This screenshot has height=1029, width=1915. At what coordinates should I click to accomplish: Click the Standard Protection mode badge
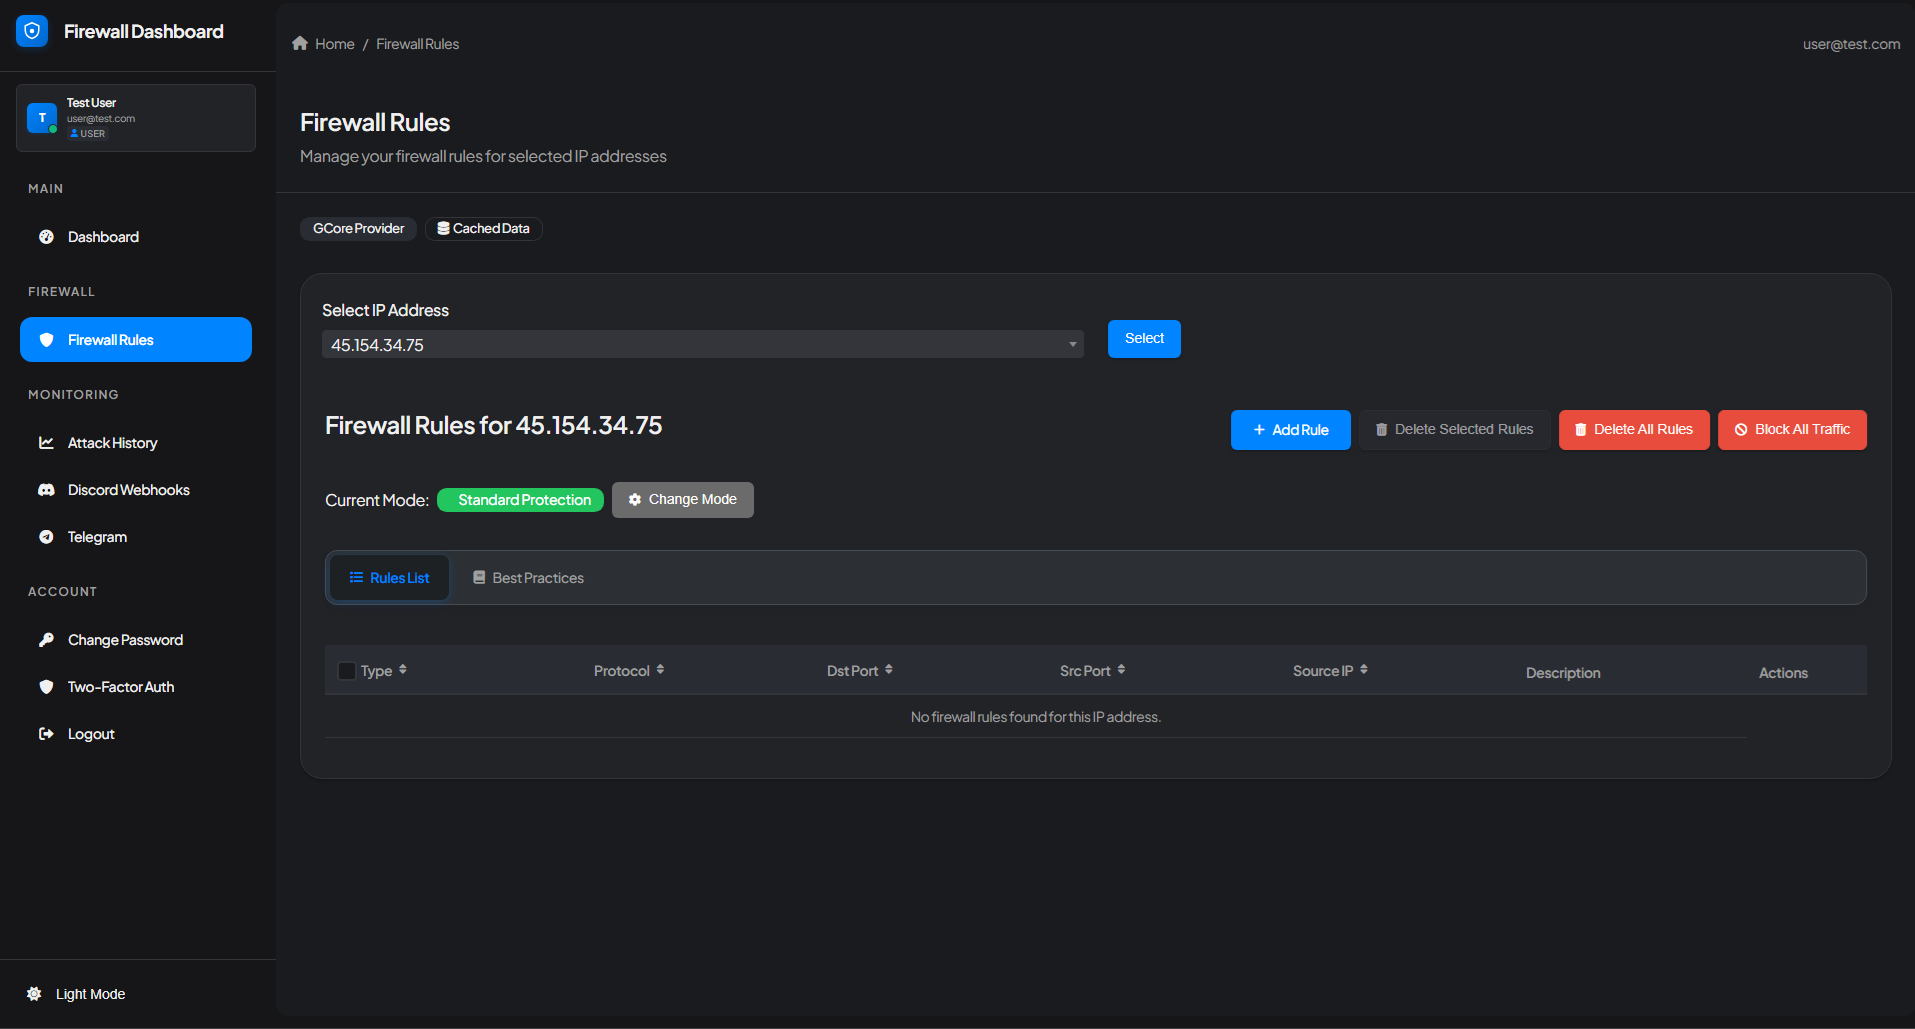(520, 500)
